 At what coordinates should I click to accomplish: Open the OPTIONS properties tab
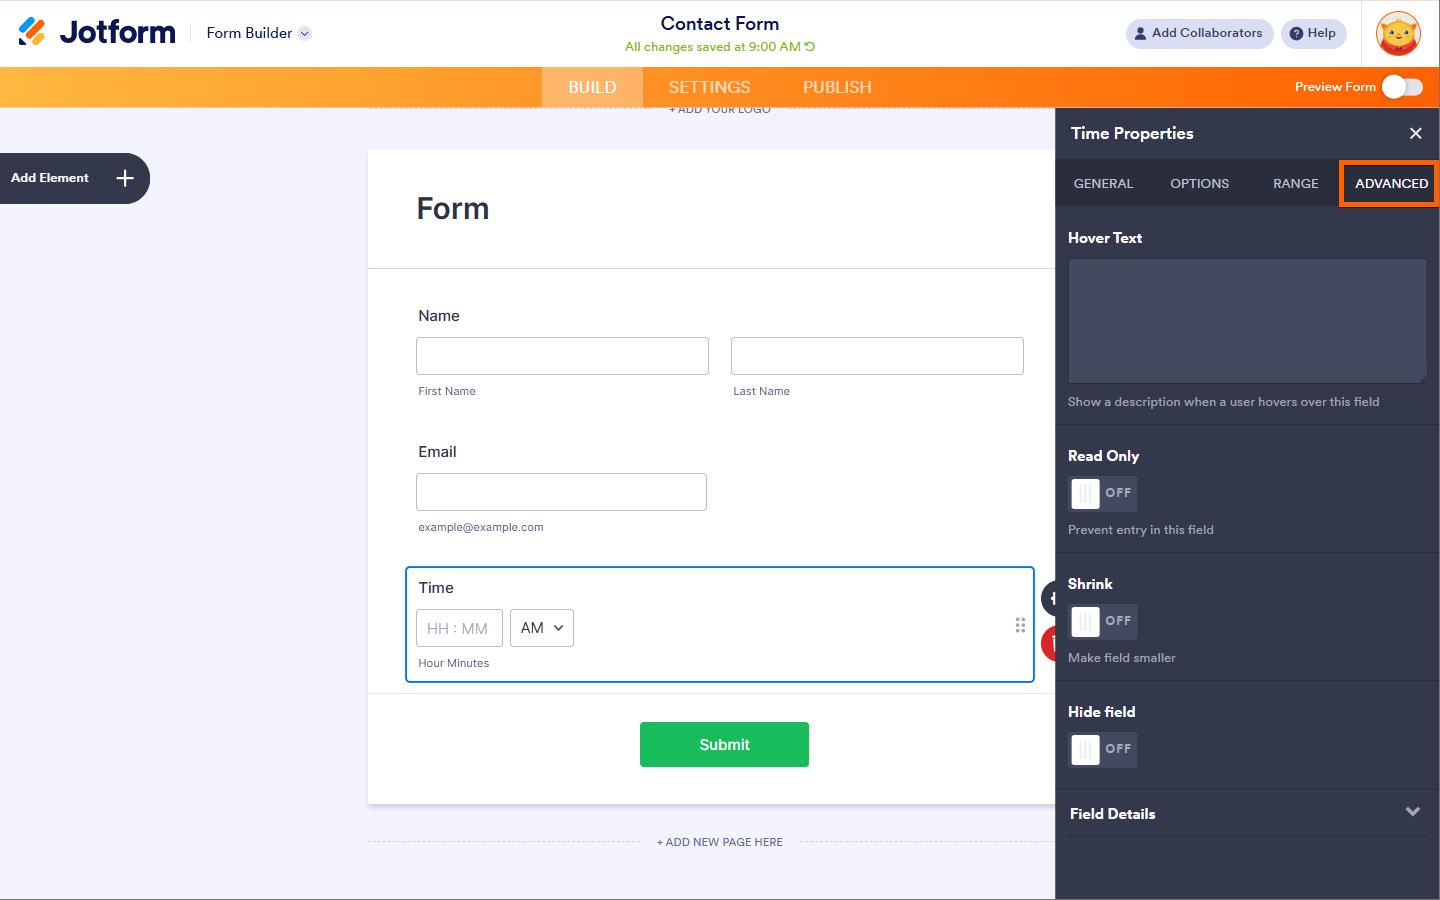click(1199, 183)
